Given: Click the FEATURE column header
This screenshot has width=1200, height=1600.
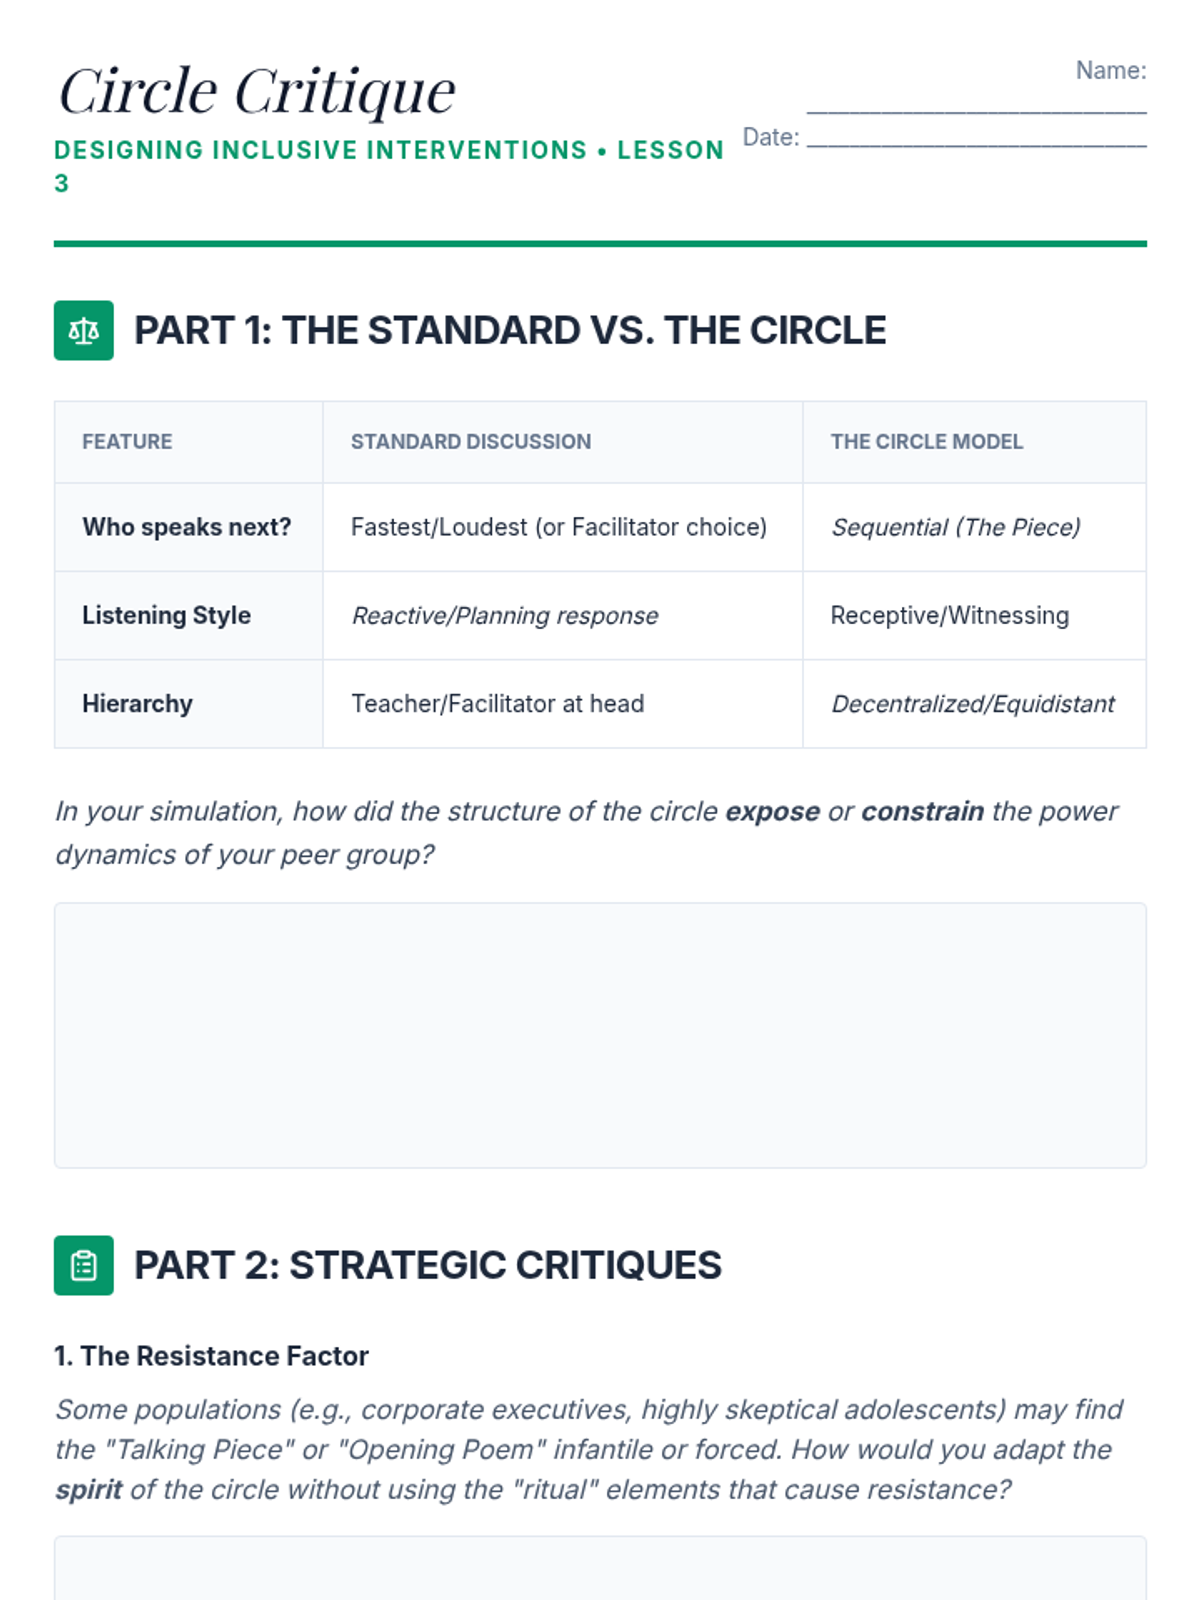Looking at the screenshot, I should pos(127,441).
